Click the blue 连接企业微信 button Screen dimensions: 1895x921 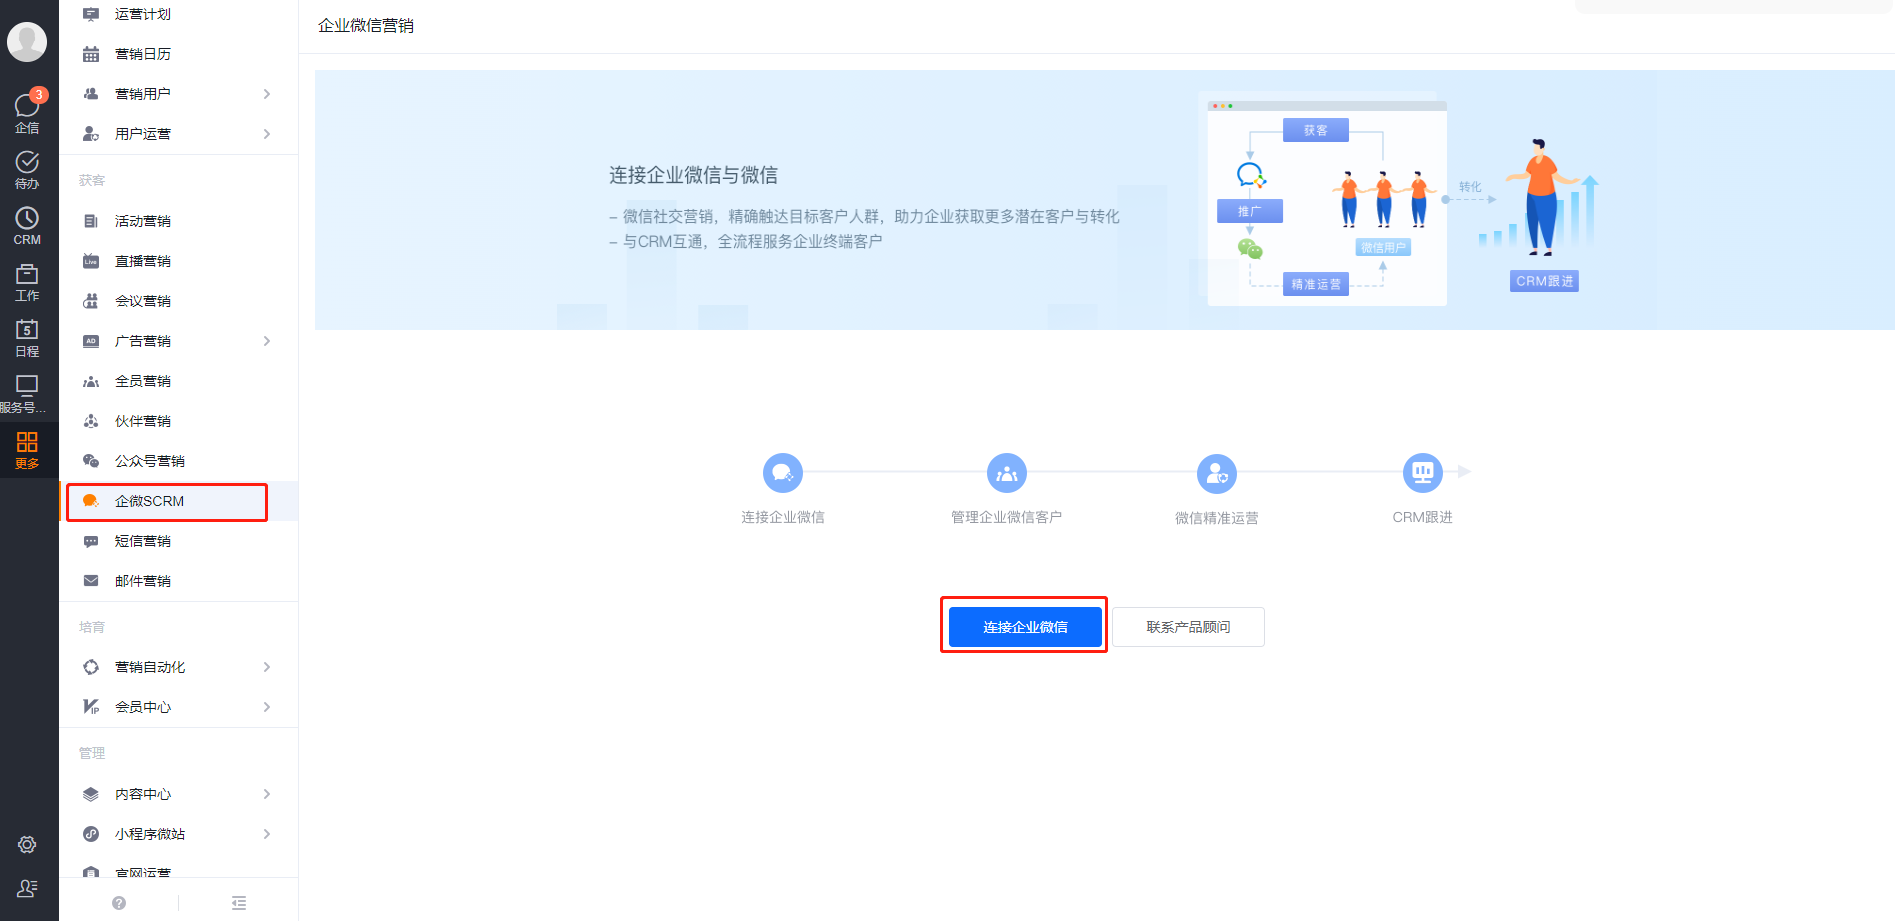pyautogui.click(x=1025, y=627)
